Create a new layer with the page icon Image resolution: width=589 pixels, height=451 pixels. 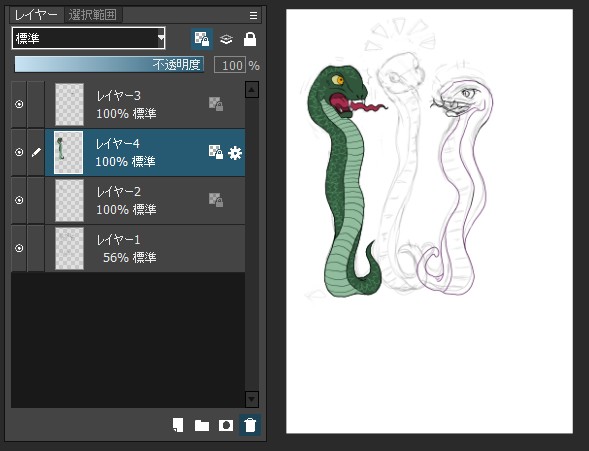coord(178,425)
